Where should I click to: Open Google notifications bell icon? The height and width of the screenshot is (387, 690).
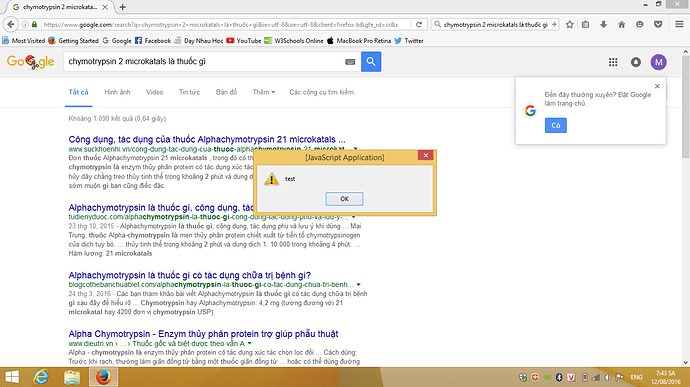(636, 62)
